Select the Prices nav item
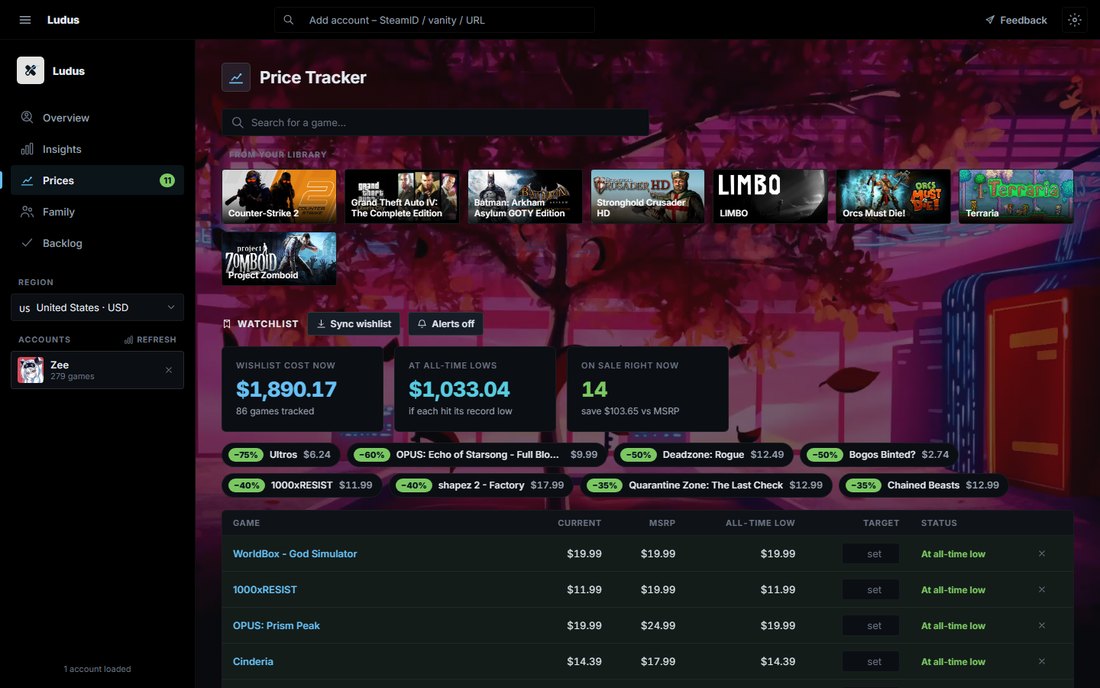This screenshot has height=688, width=1100. pyautogui.click(x=97, y=180)
